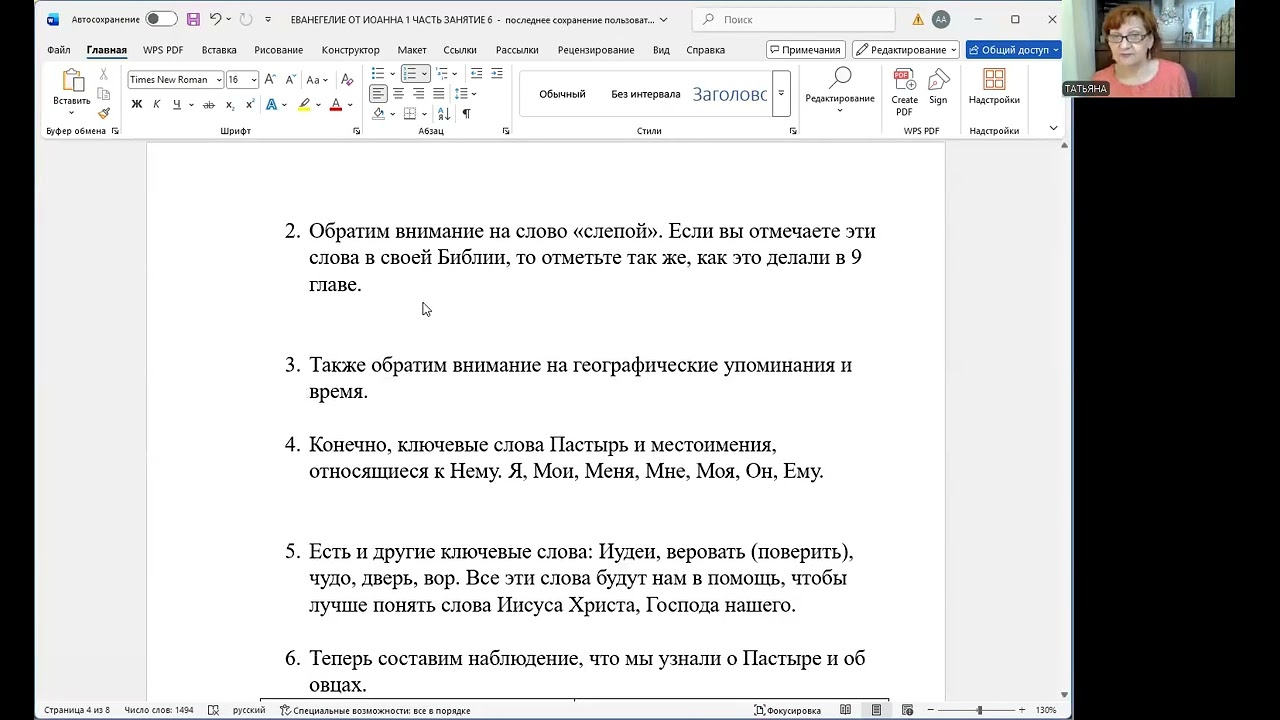This screenshot has width=1280, height=720.
Task: Click the Фокусировка focus mode button
Action: 789,710
